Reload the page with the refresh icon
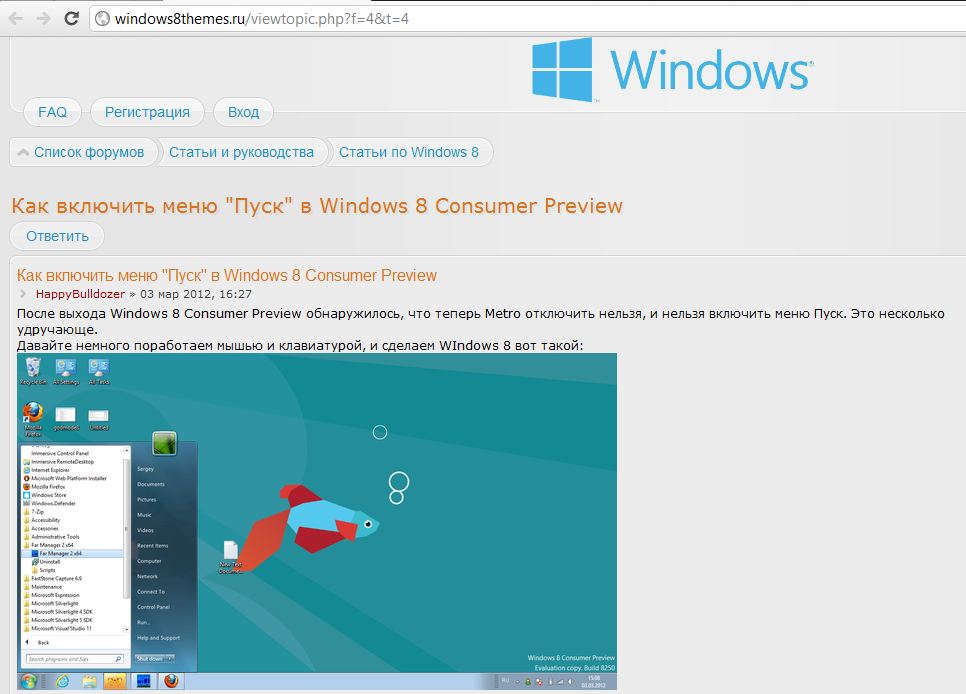The width and height of the screenshot is (966, 694). point(71,18)
